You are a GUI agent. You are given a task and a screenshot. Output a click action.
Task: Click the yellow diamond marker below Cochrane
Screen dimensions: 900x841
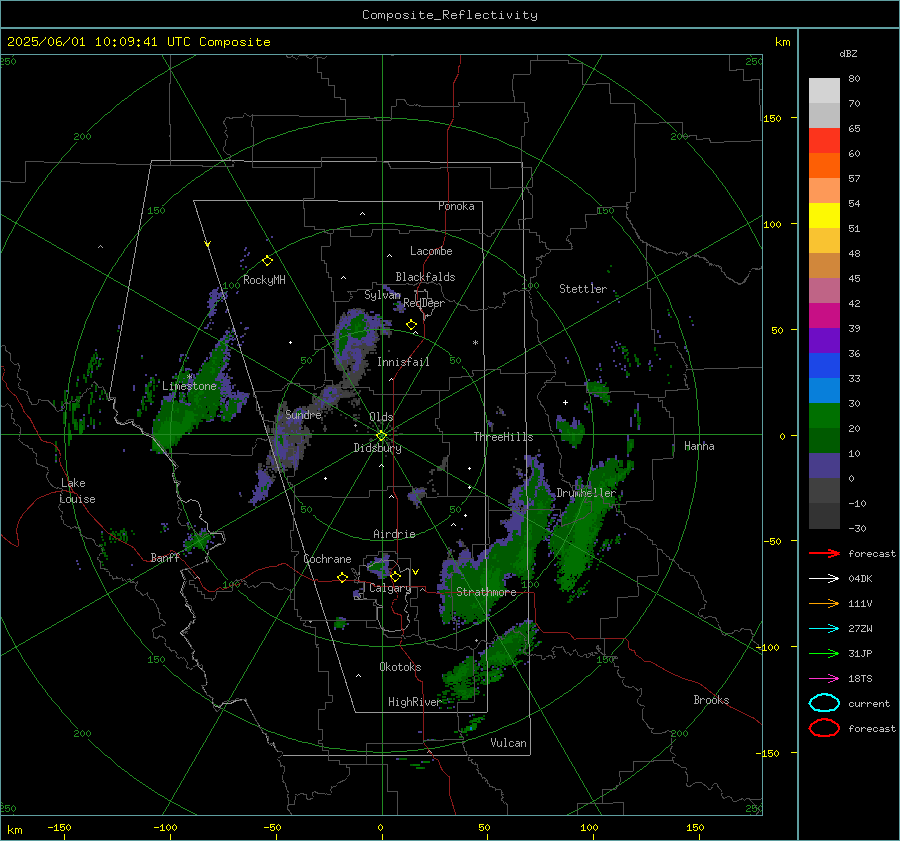342,578
